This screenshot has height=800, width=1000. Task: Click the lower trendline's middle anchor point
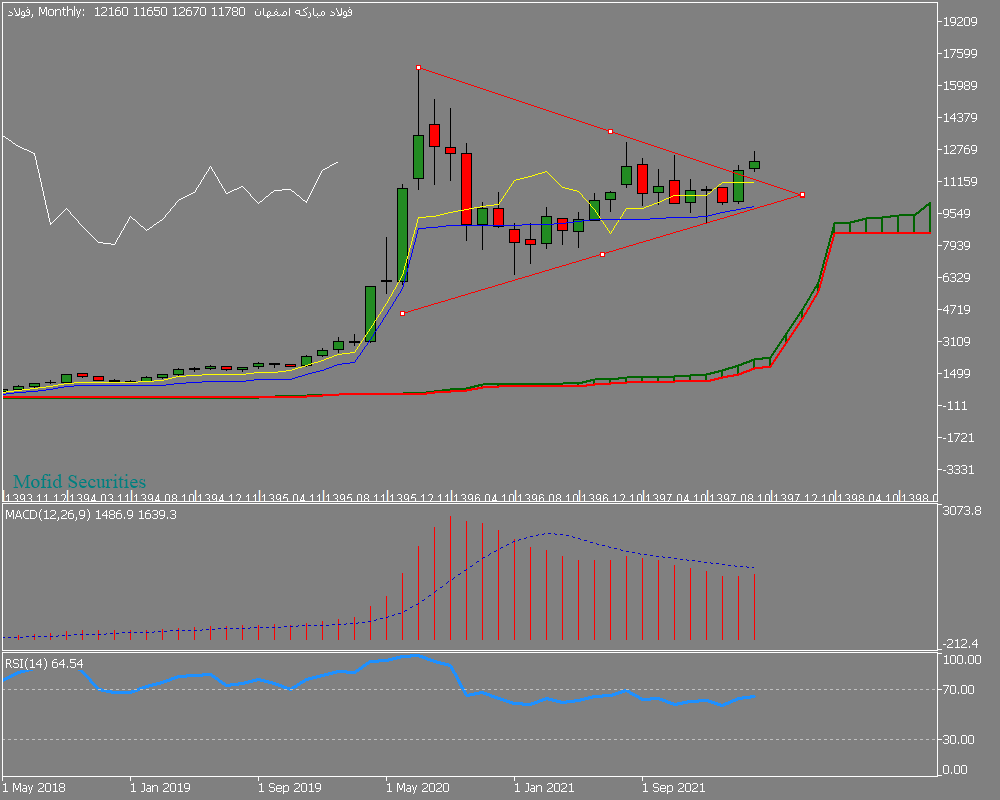tap(603, 255)
